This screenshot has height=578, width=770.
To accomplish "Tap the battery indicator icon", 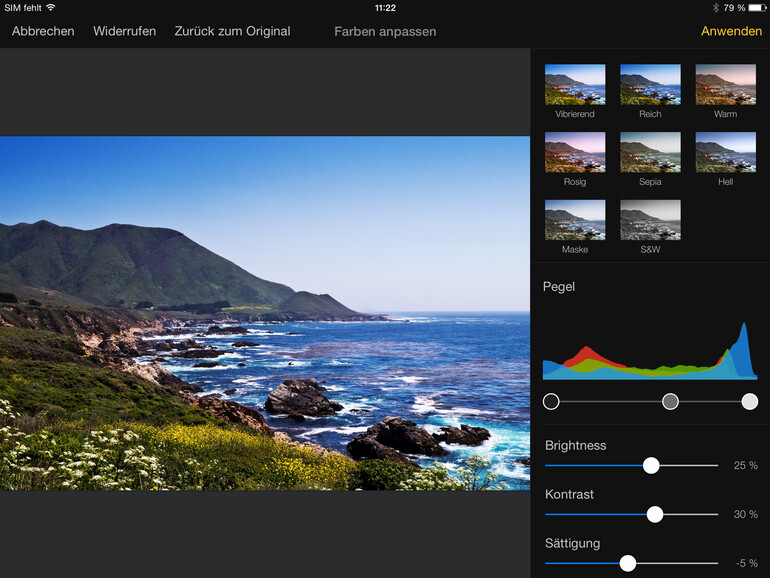I will click(x=757, y=7).
